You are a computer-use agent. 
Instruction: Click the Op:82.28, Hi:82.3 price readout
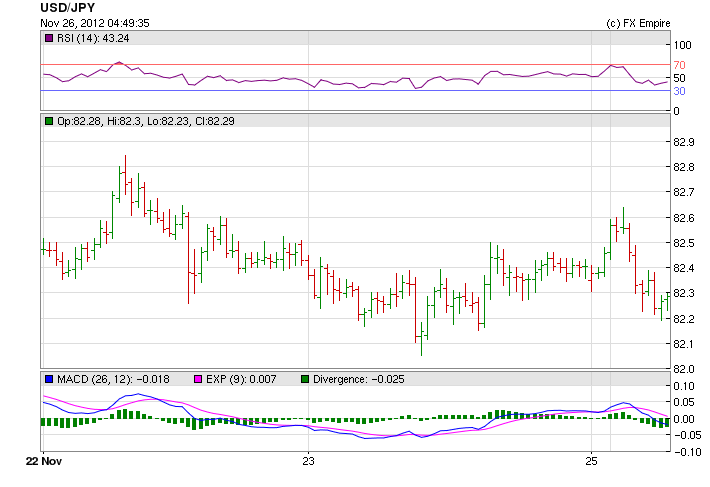click(146, 121)
